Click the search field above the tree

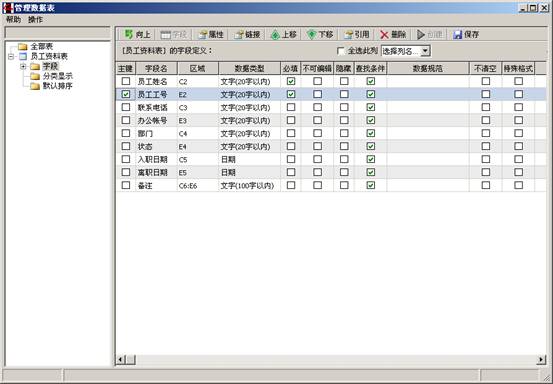click(x=57, y=33)
